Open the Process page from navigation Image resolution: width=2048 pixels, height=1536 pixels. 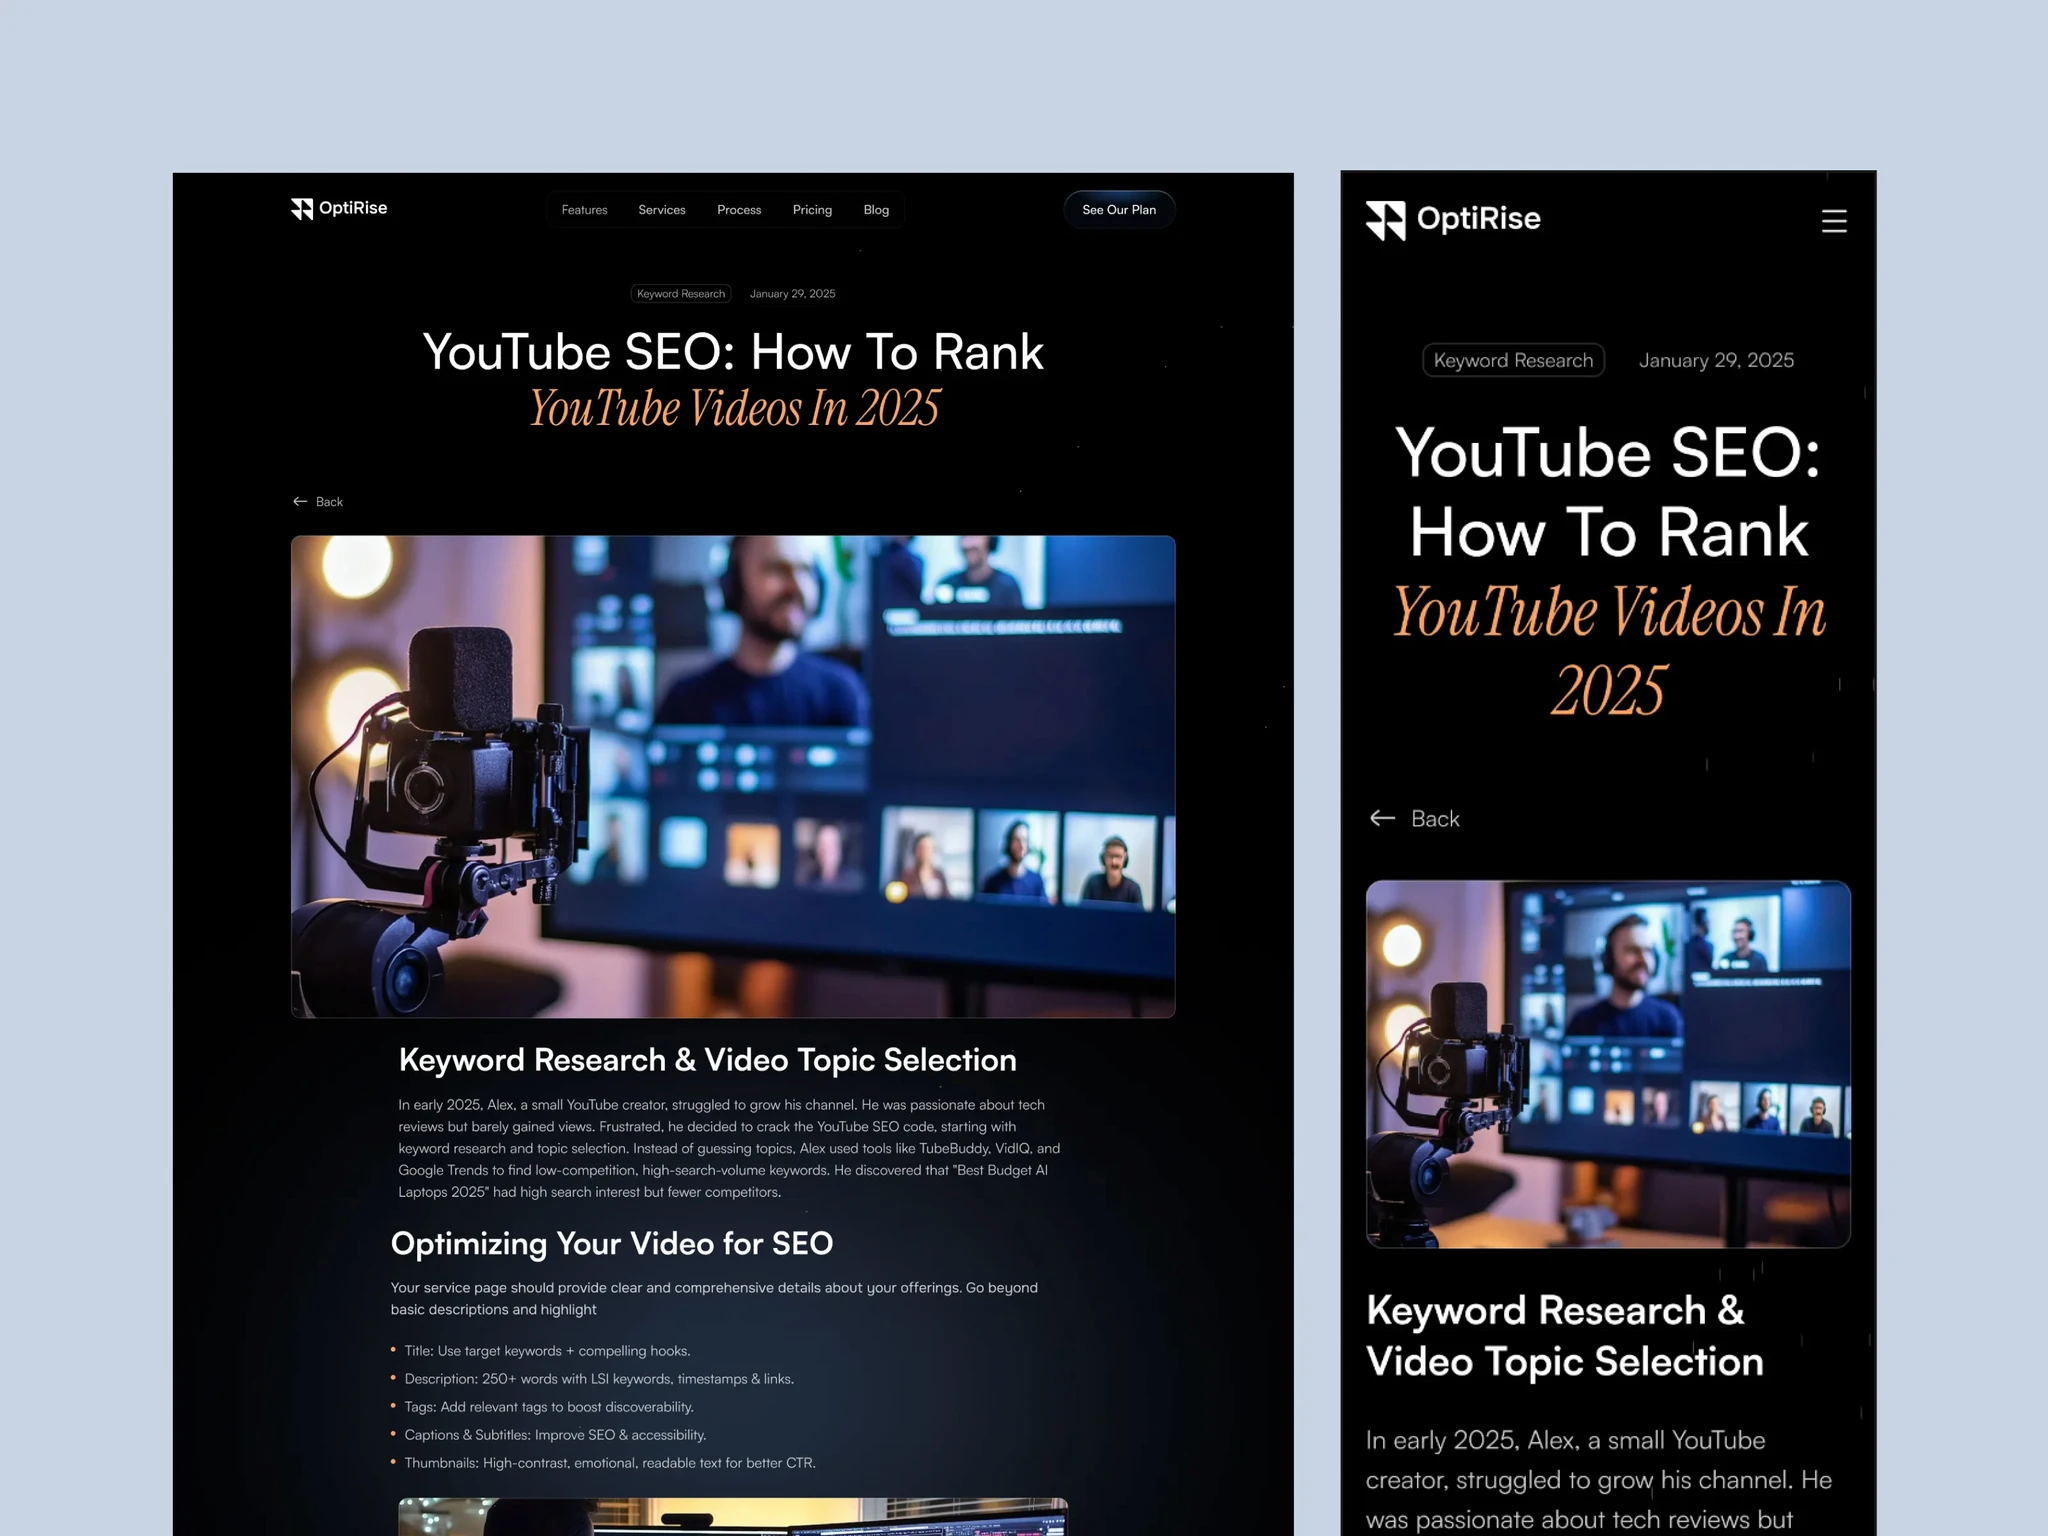pos(738,210)
